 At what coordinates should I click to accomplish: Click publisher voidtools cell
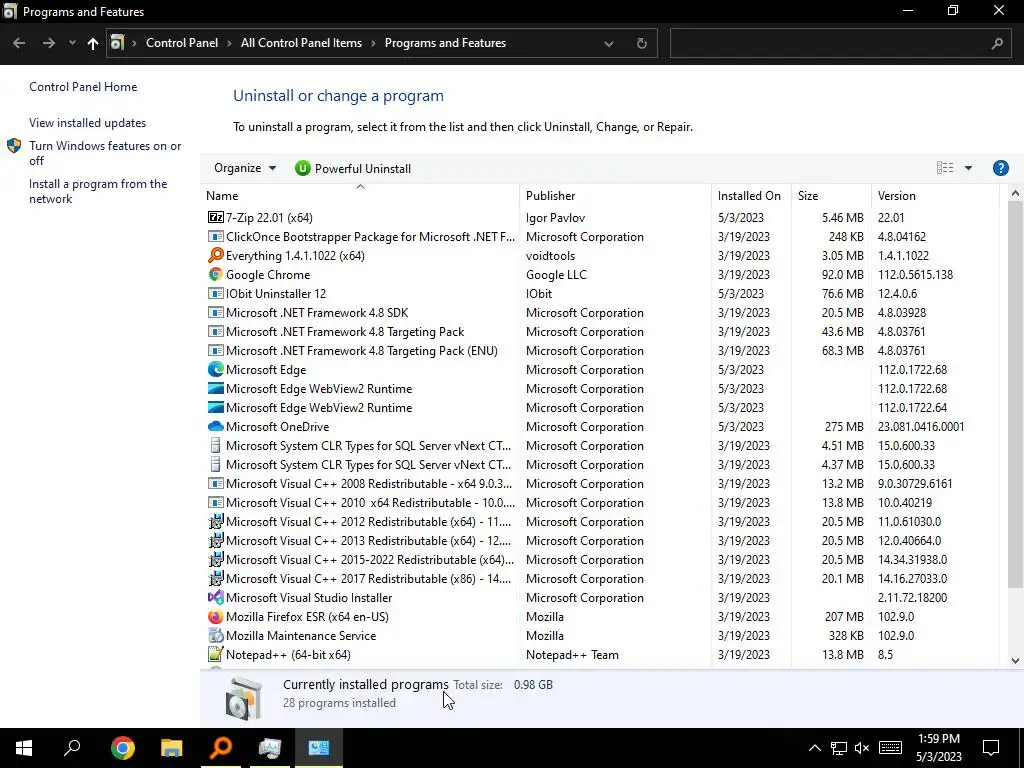tap(550, 255)
